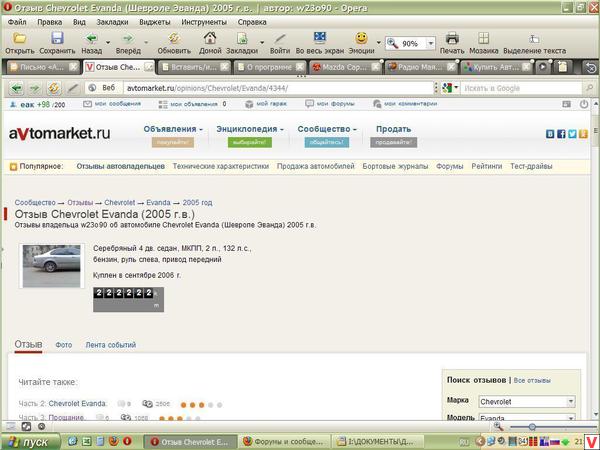The height and width of the screenshot is (450, 600).
Task: Expand the Объявления site menu
Action: coord(173,129)
